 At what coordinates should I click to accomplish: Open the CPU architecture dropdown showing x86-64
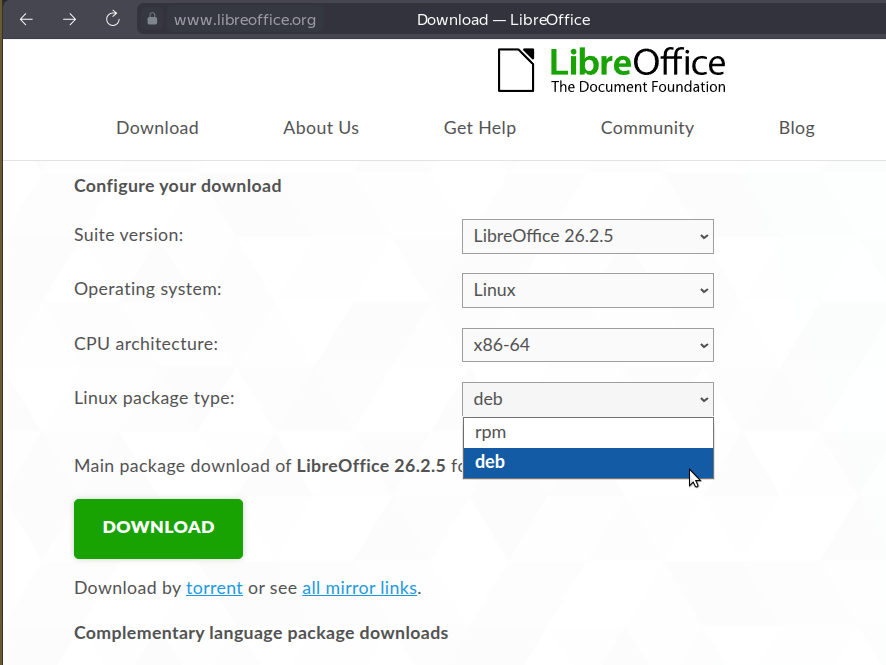point(588,345)
